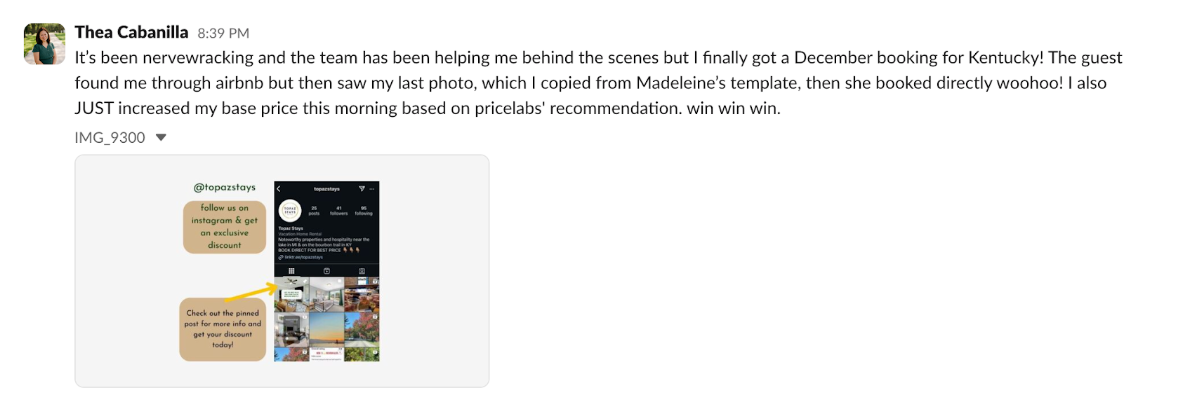Select the grid posts tab icon
The height and width of the screenshot is (400, 1178).
pos(291,270)
